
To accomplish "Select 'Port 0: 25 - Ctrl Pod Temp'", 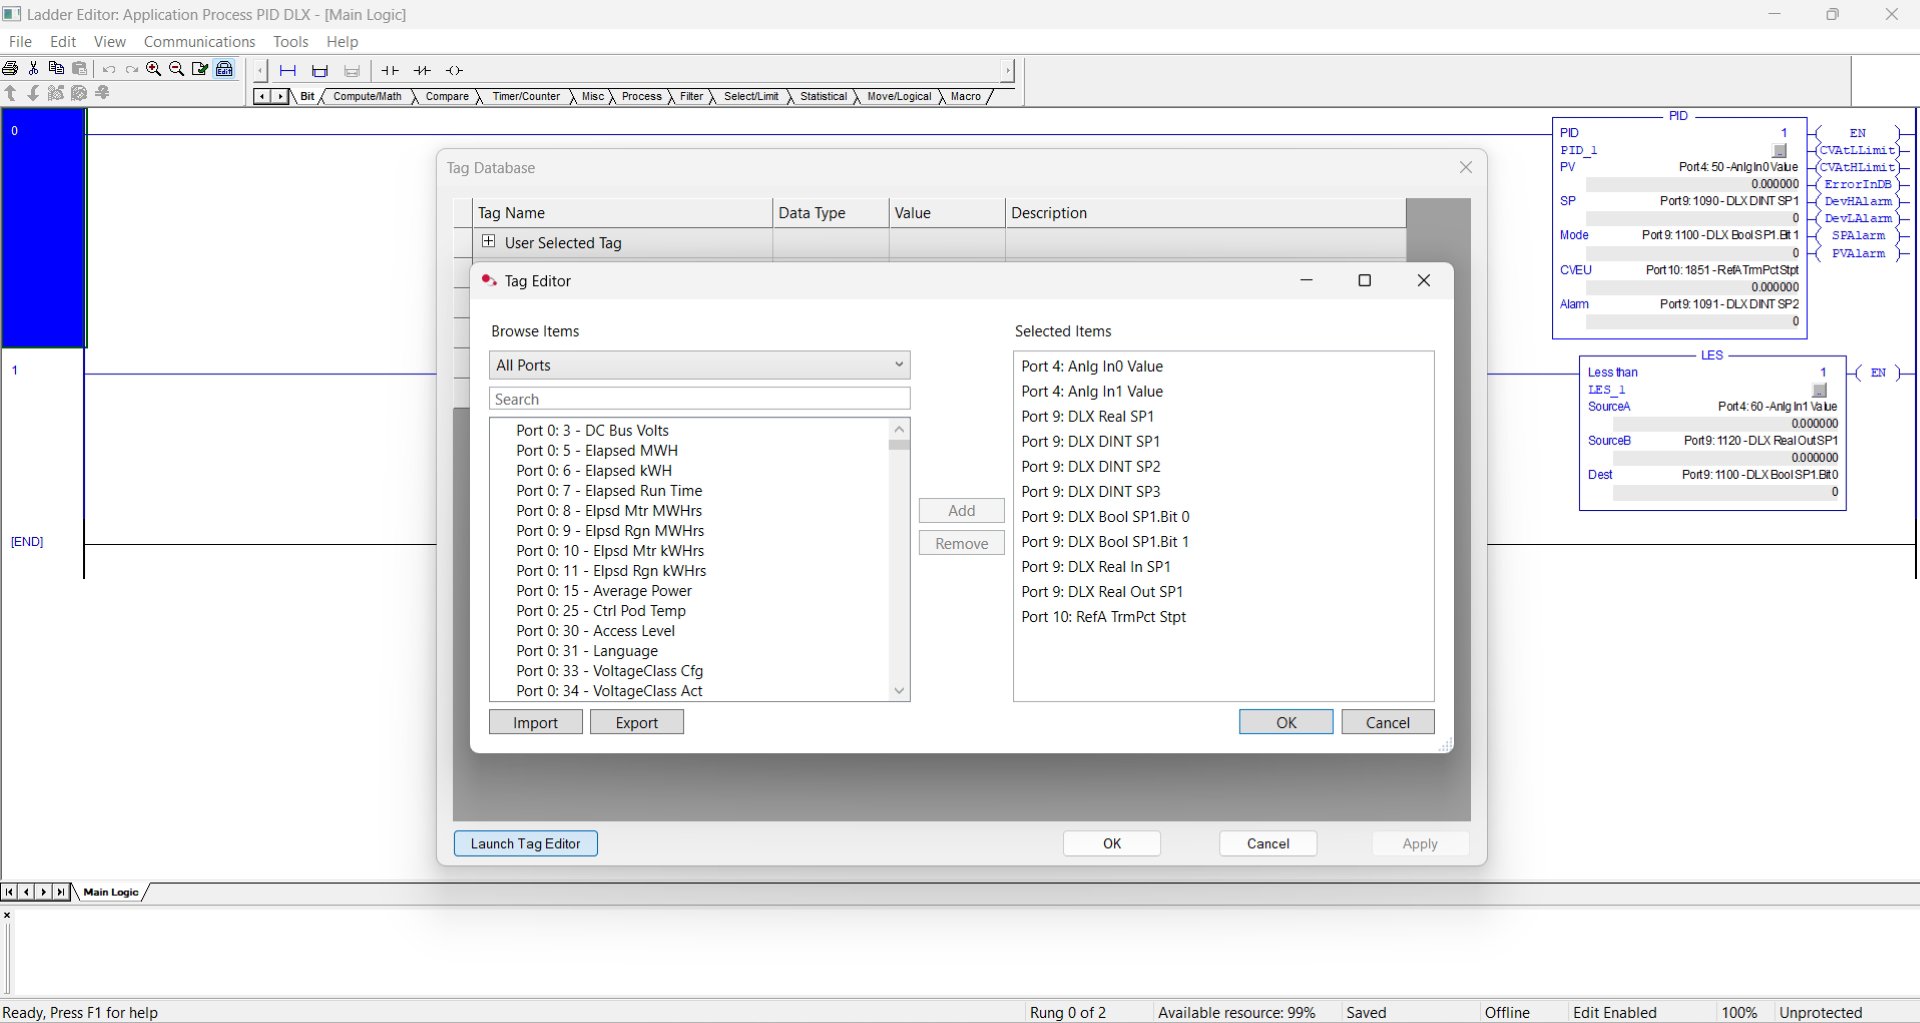I will [x=601, y=610].
